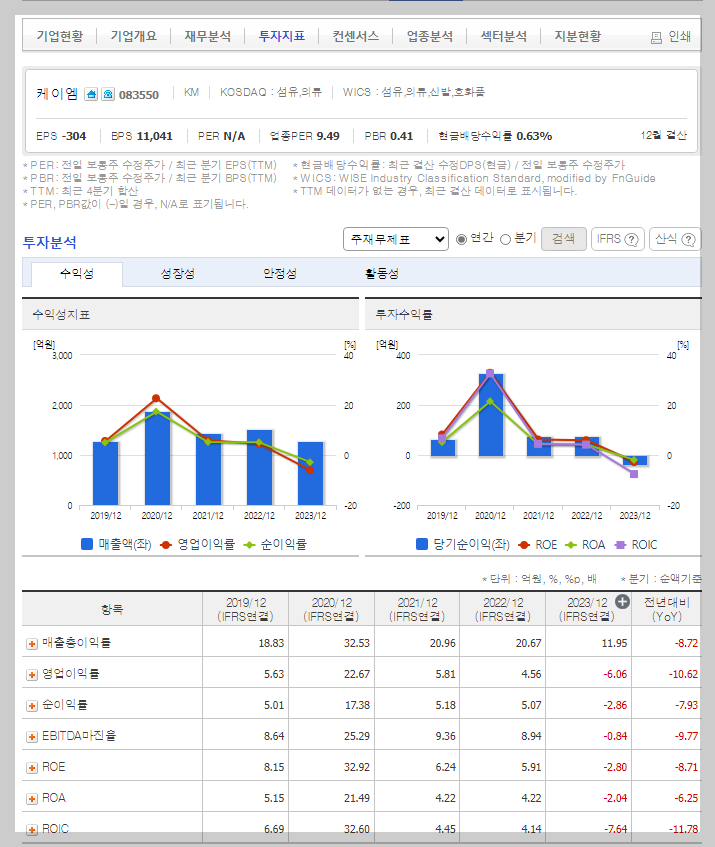Click the 현금배당수익률 0.63% value
The width and height of the screenshot is (715, 847).
534,136
